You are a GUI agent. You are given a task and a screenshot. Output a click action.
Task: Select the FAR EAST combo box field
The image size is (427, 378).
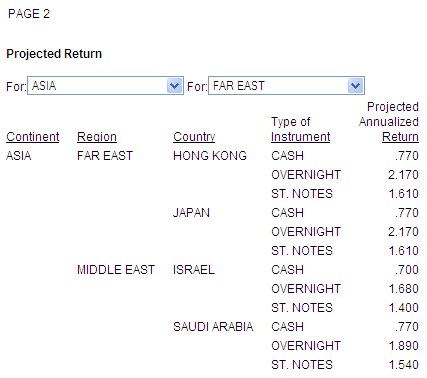point(286,86)
